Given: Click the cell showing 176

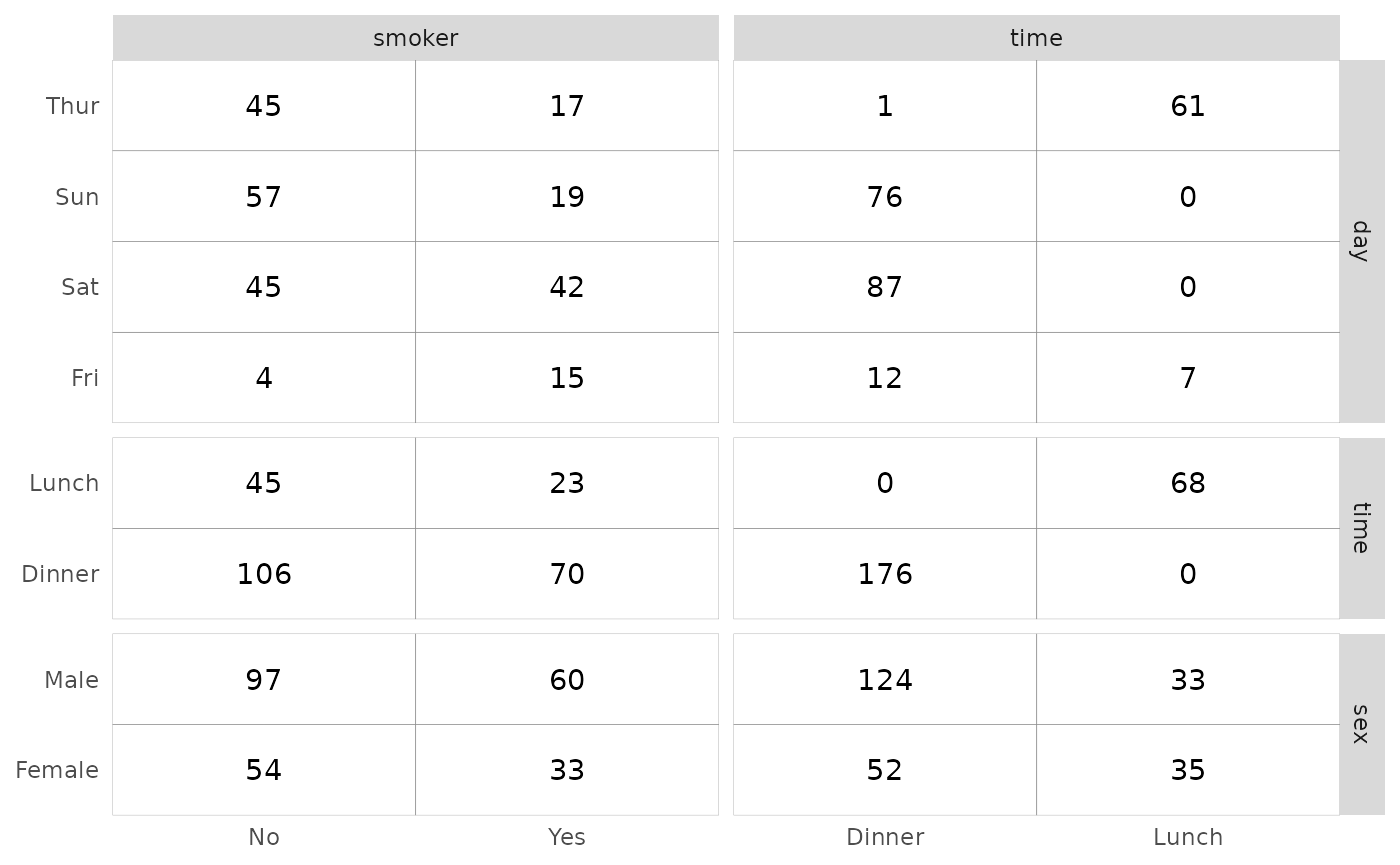Looking at the screenshot, I should pyautogui.click(x=885, y=574).
